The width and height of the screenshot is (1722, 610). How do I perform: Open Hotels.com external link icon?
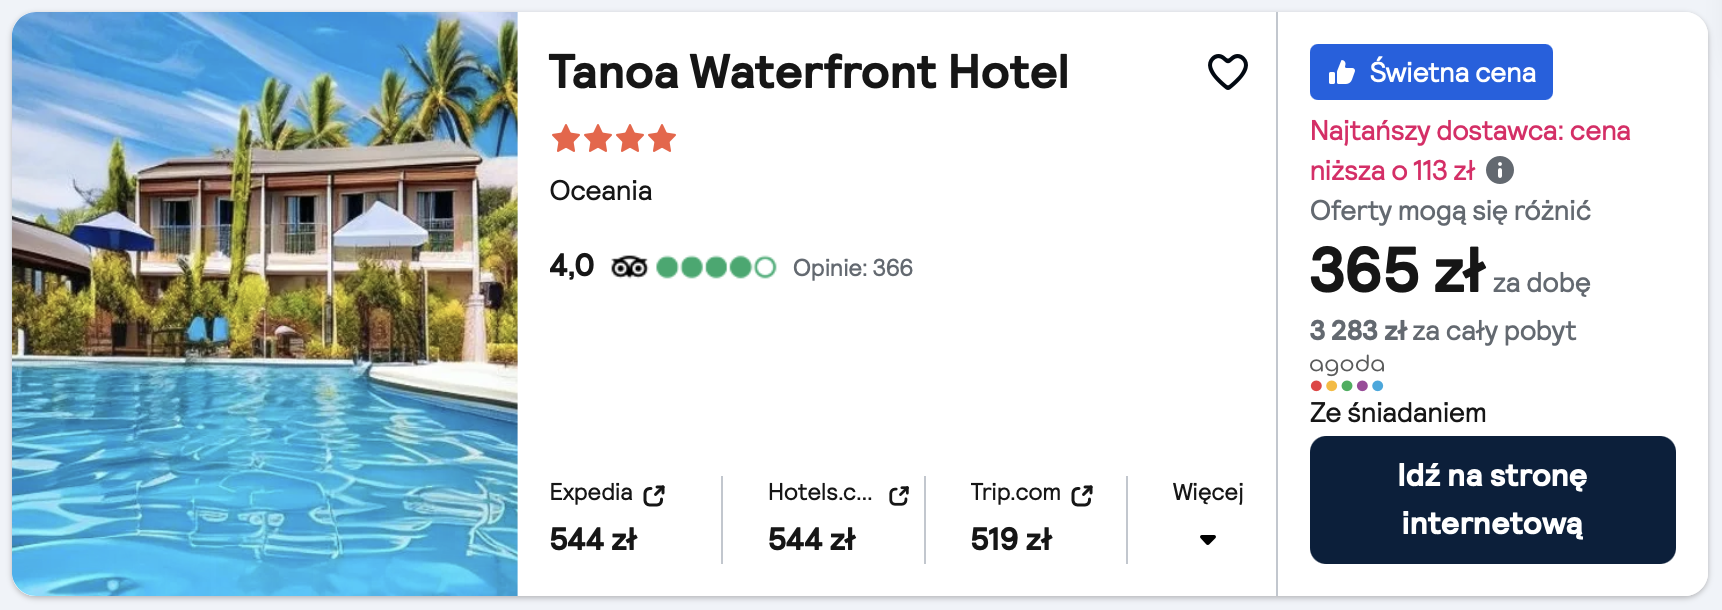point(898,495)
